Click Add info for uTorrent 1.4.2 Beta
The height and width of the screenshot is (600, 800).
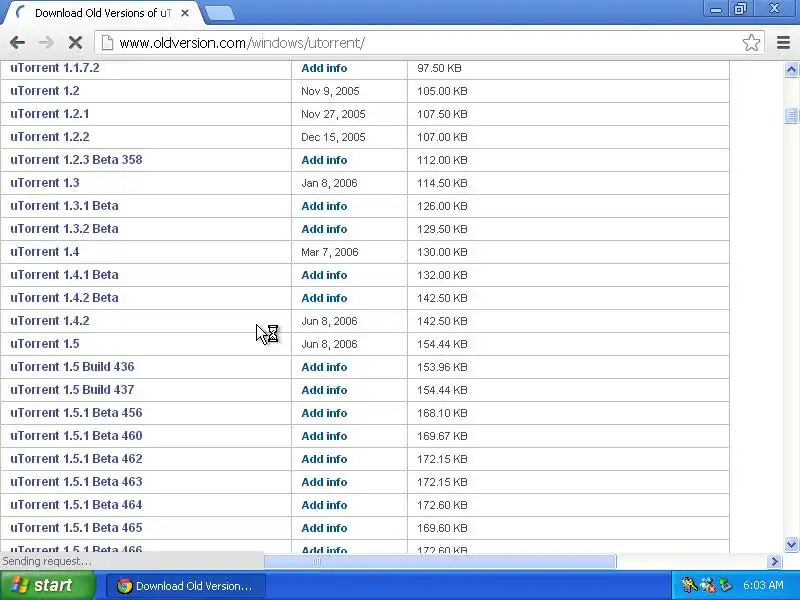(x=324, y=297)
